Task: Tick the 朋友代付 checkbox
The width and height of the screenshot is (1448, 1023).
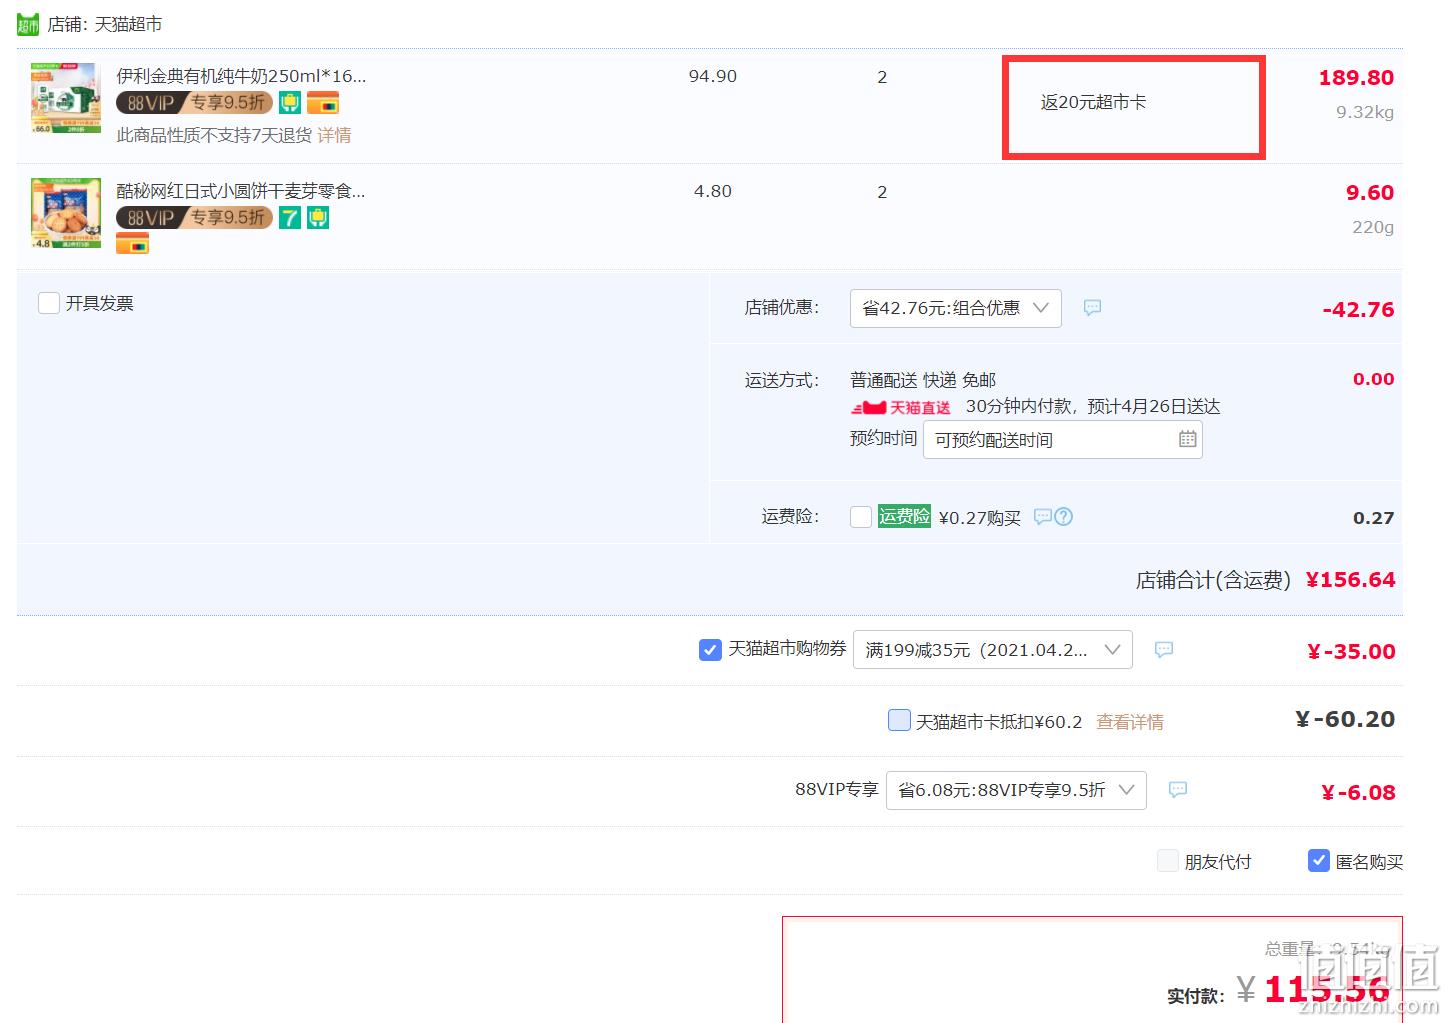Action: [x=1168, y=861]
